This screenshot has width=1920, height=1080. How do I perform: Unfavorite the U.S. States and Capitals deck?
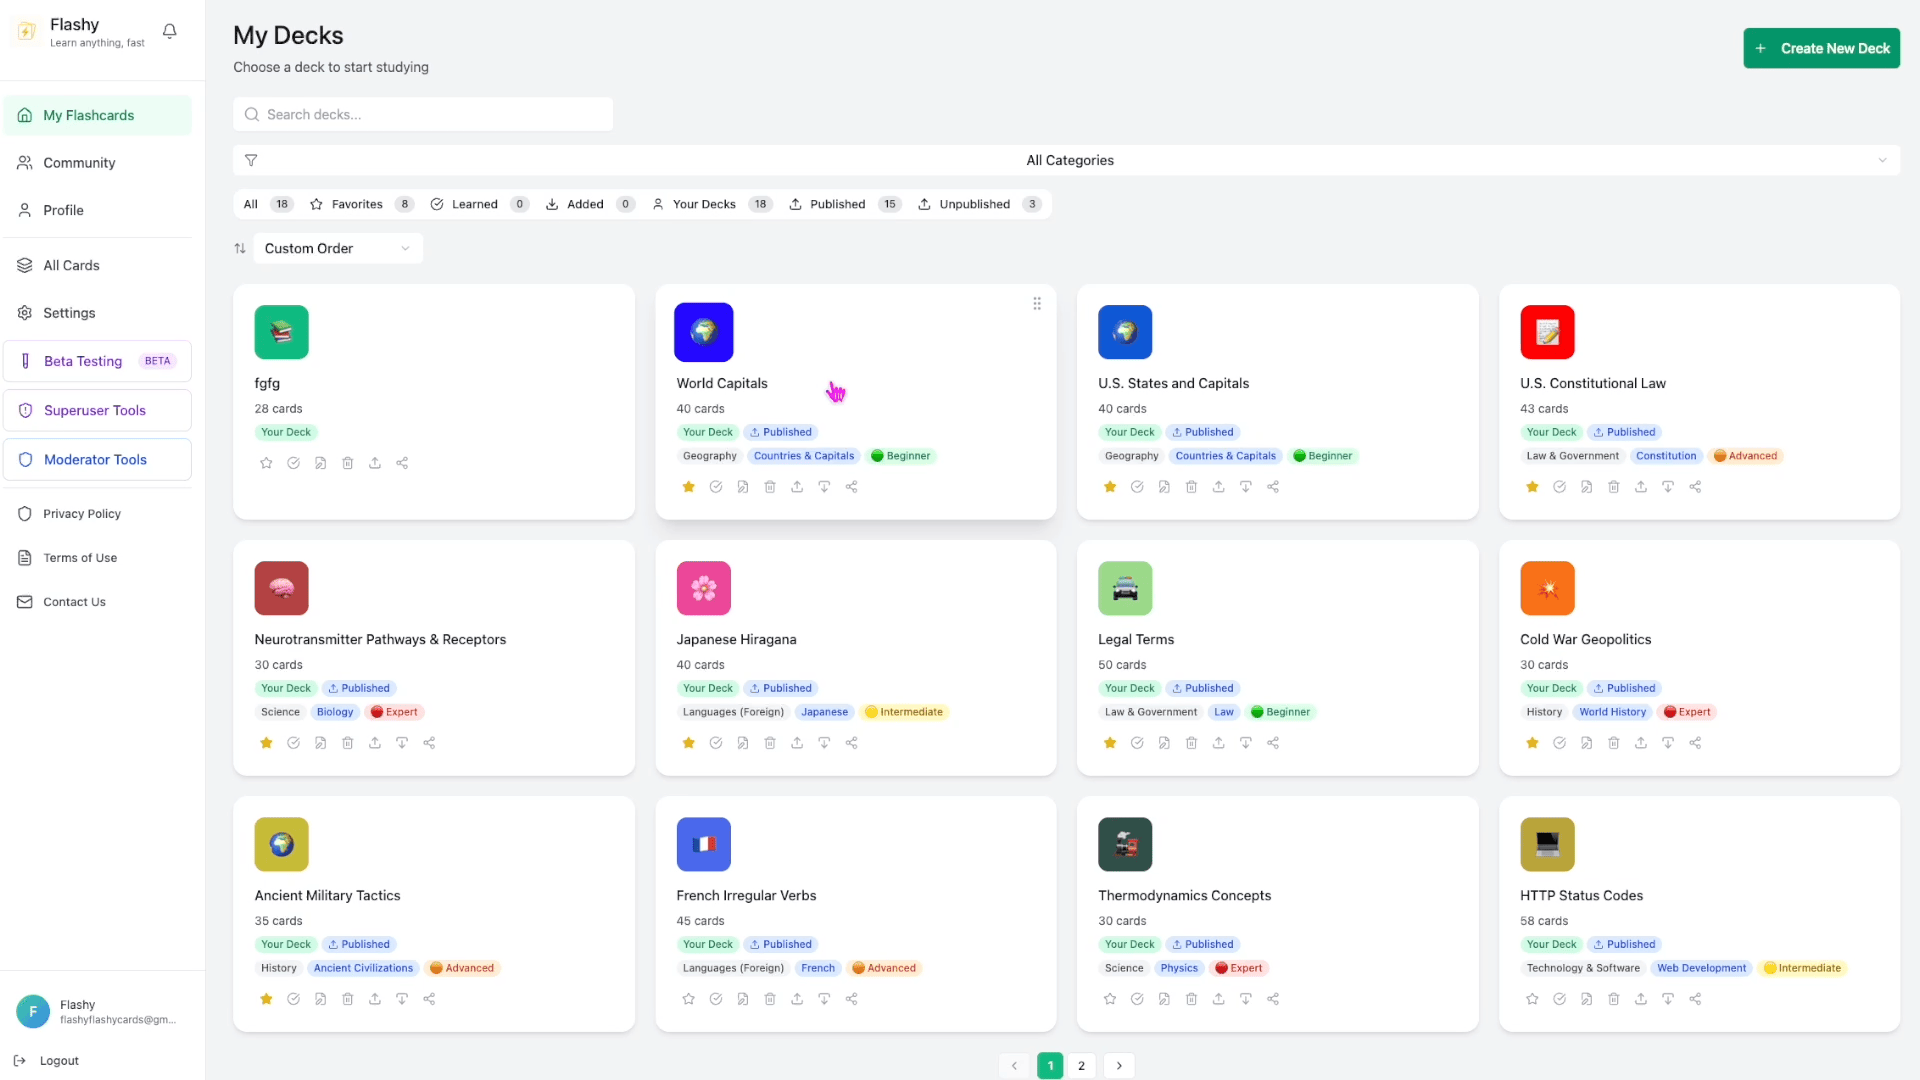click(1110, 487)
